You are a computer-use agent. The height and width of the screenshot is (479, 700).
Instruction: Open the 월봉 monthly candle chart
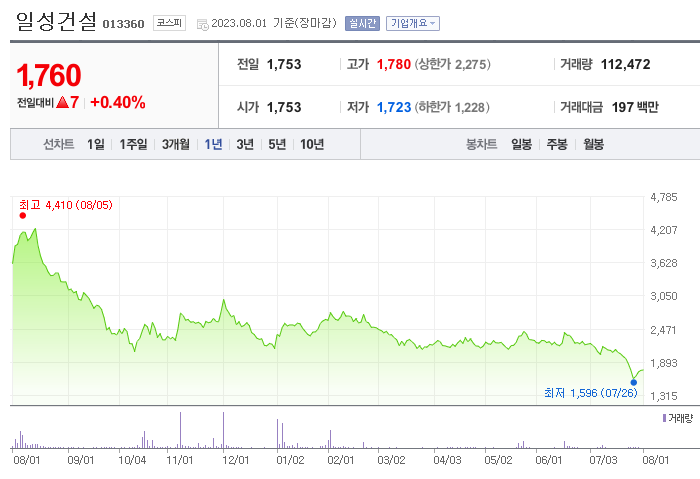[593, 144]
